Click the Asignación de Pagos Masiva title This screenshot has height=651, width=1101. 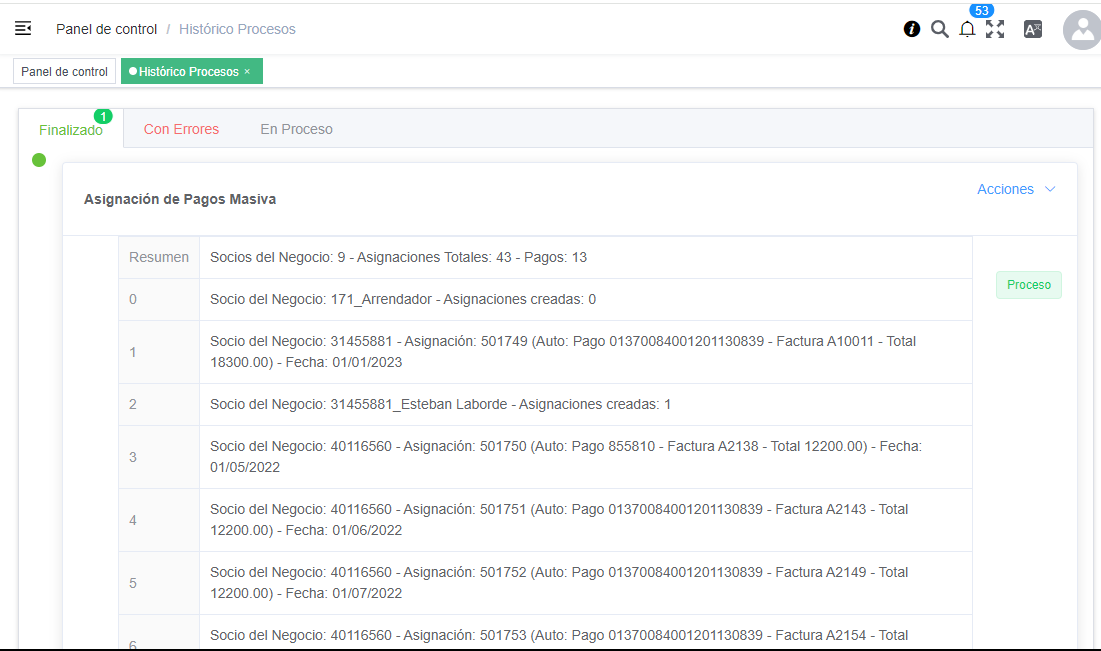pyautogui.click(x=180, y=199)
